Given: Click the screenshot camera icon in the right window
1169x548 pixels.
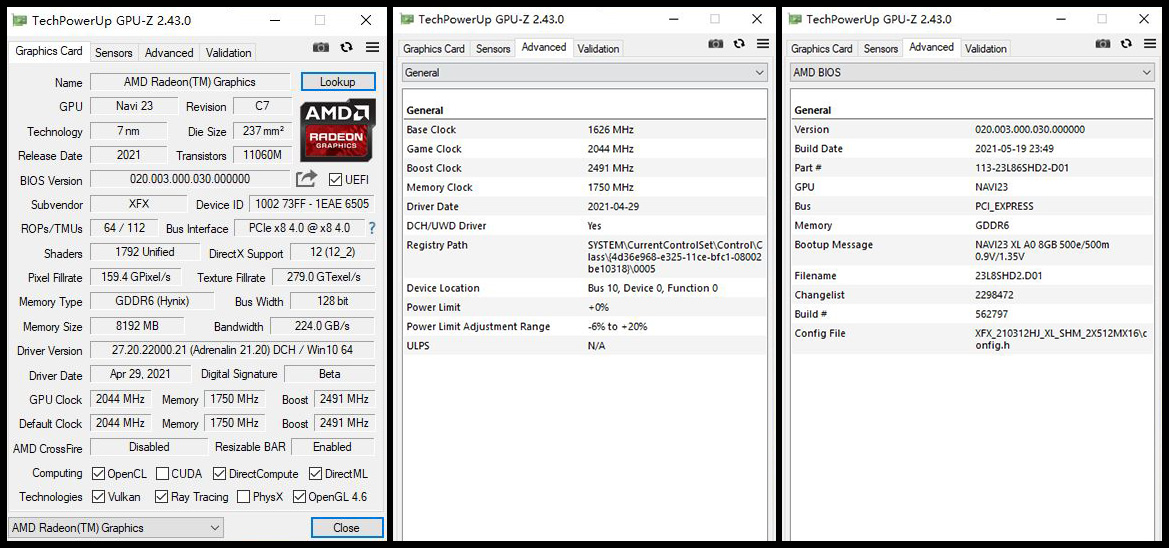Looking at the screenshot, I should [x=1103, y=43].
